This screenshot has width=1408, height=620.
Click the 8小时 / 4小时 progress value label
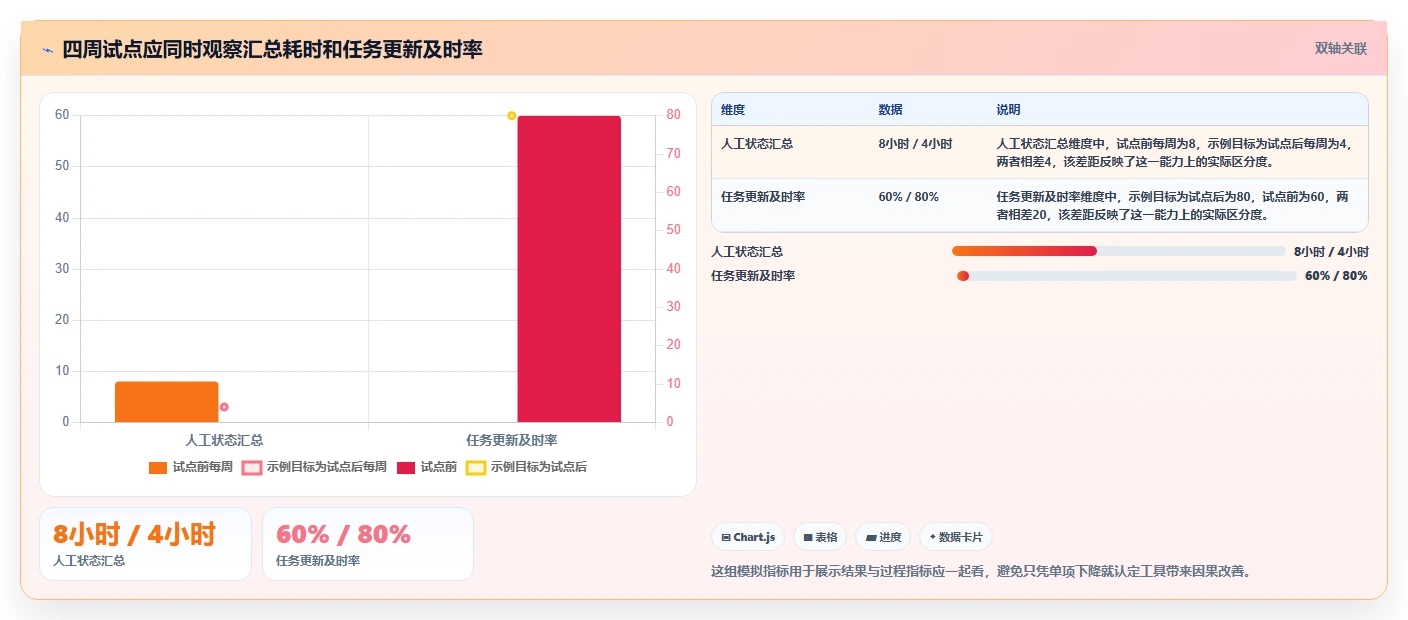[1331, 252]
